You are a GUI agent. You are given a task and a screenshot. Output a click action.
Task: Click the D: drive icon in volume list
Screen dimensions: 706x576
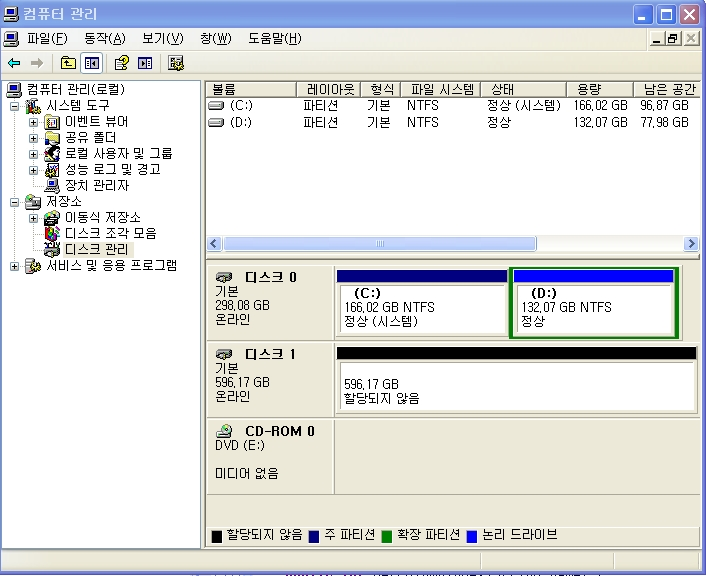click(x=216, y=122)
